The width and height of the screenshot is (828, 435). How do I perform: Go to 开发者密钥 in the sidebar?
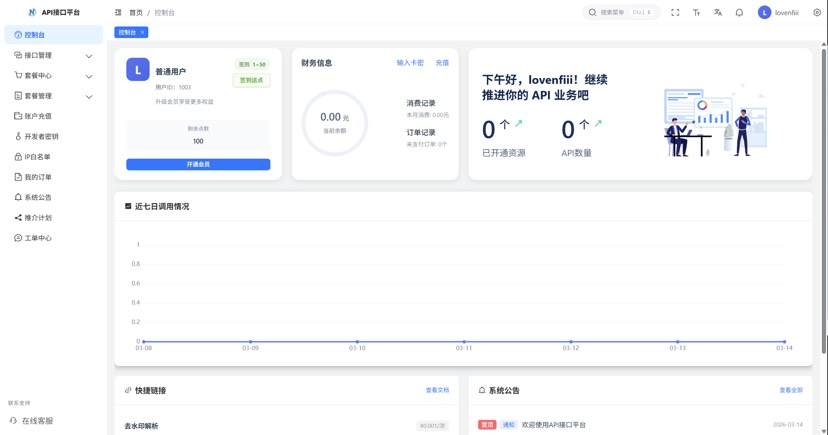tap(40, 136)
